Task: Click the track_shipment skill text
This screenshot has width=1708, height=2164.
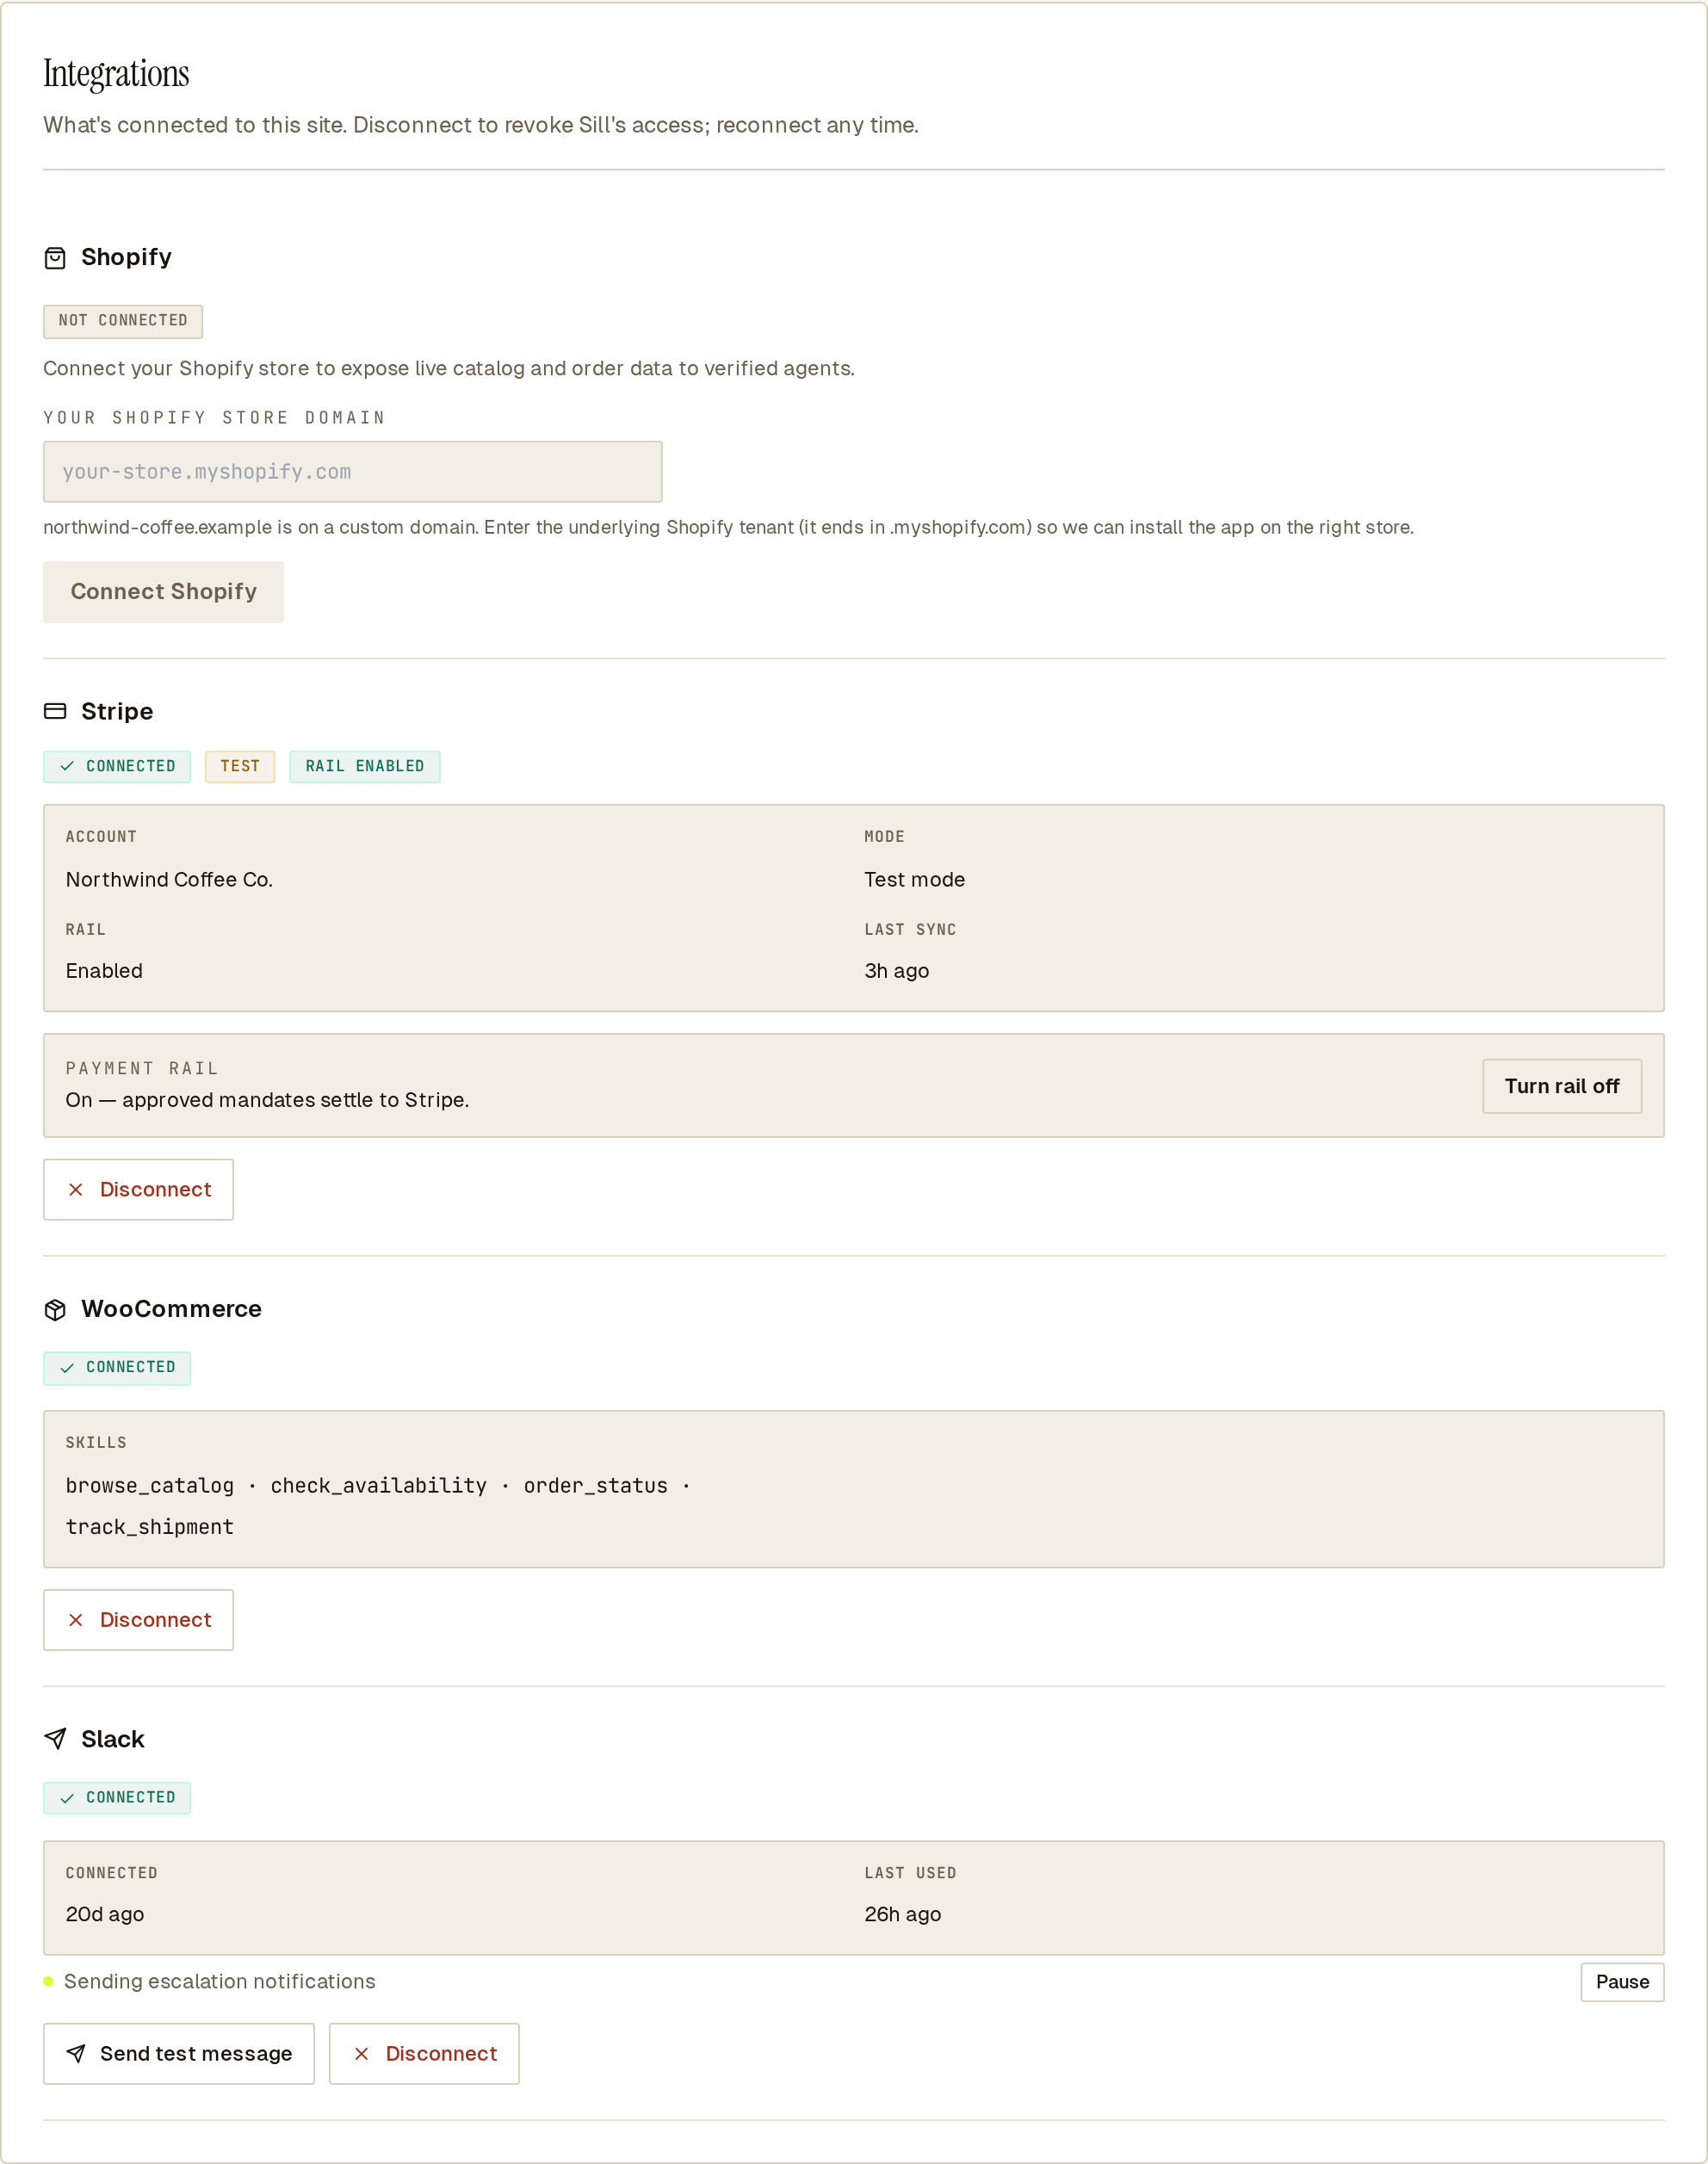Action: tap(150, 1527)
